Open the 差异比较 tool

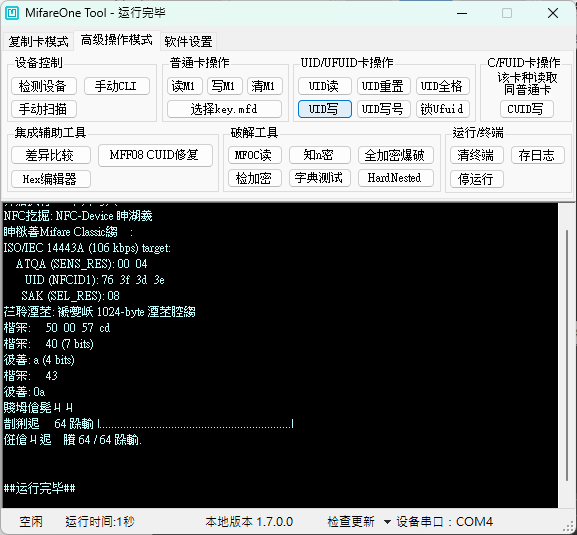click(x=51, y=155)
